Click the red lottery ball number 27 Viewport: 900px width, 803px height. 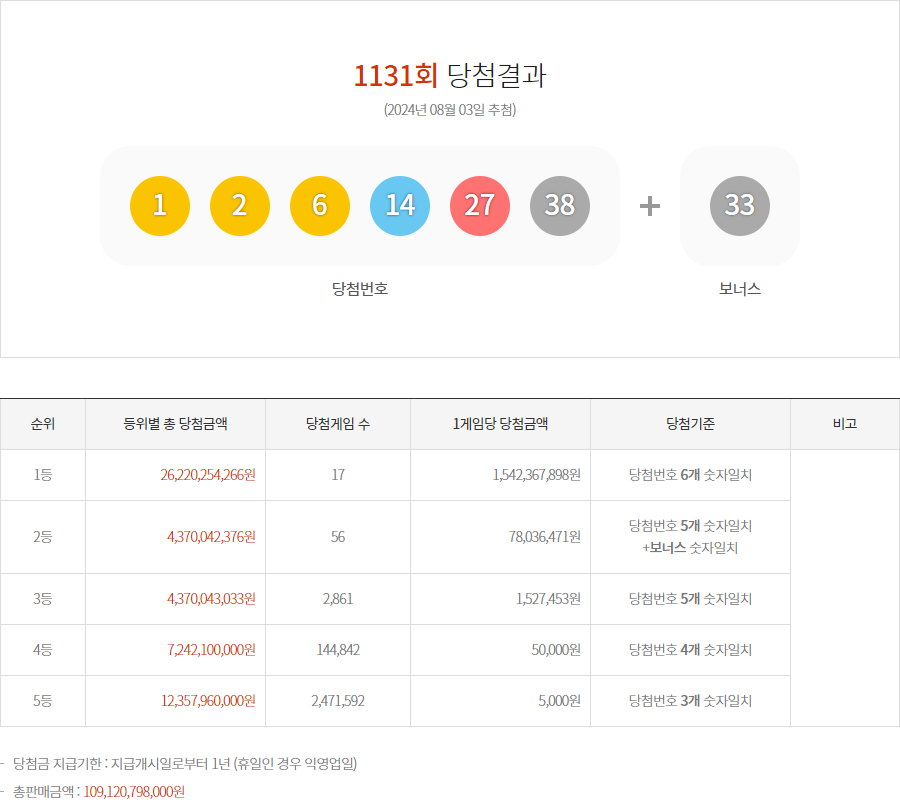[480, 205]
